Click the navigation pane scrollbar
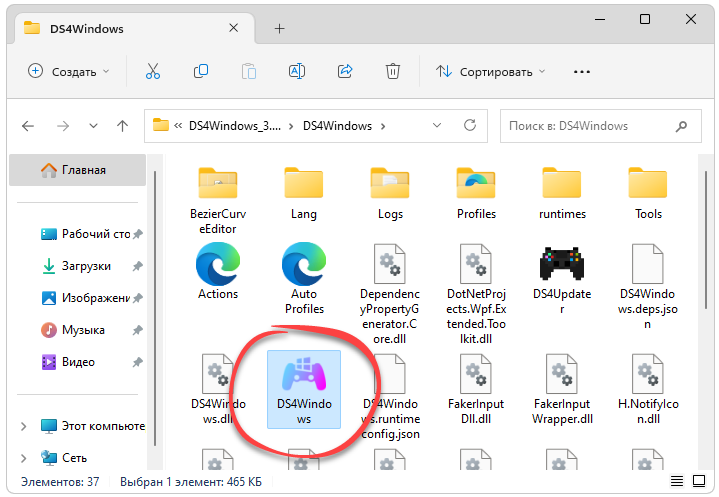 (x=155, y=307)
